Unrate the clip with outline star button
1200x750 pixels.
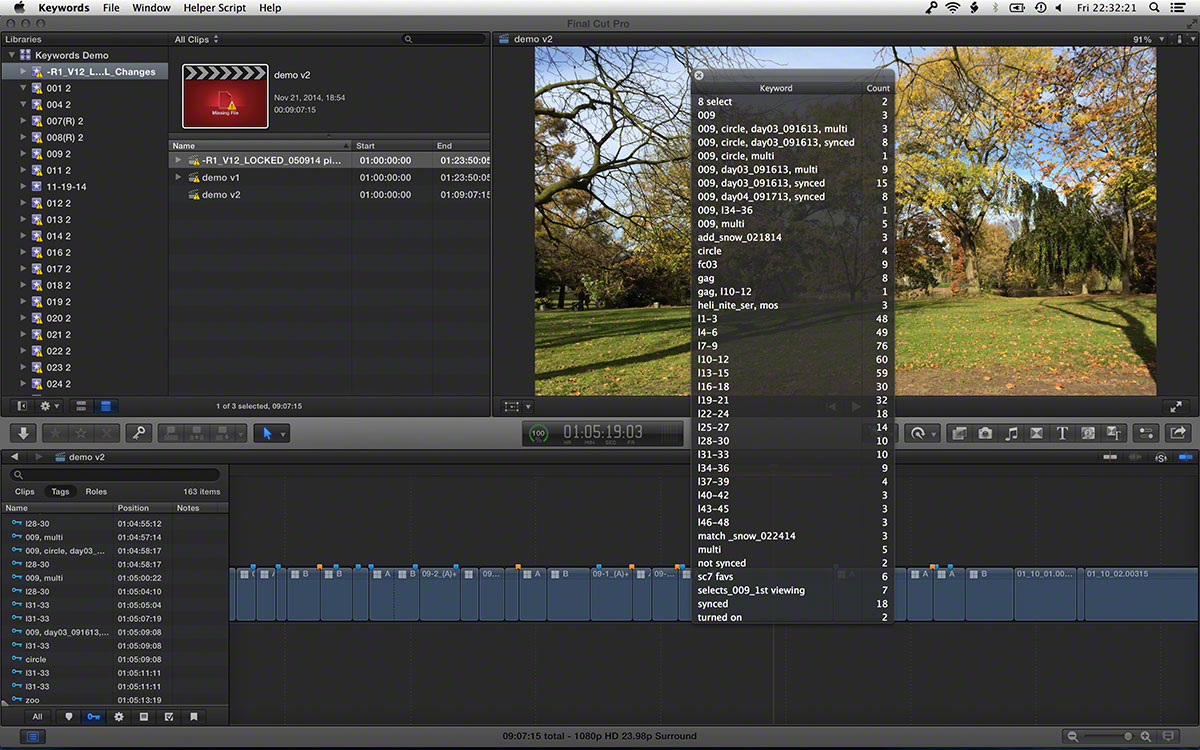click(80, 433)
